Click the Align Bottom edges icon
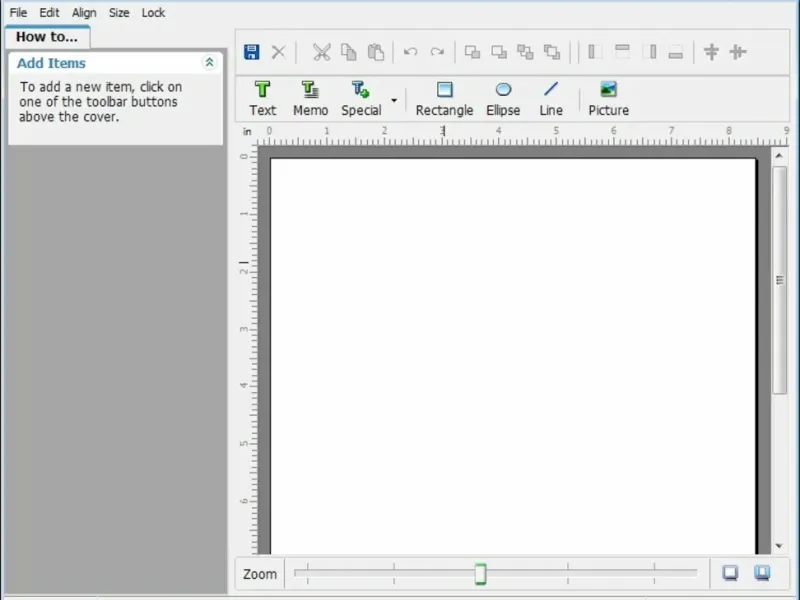 (x=676, y=52)
